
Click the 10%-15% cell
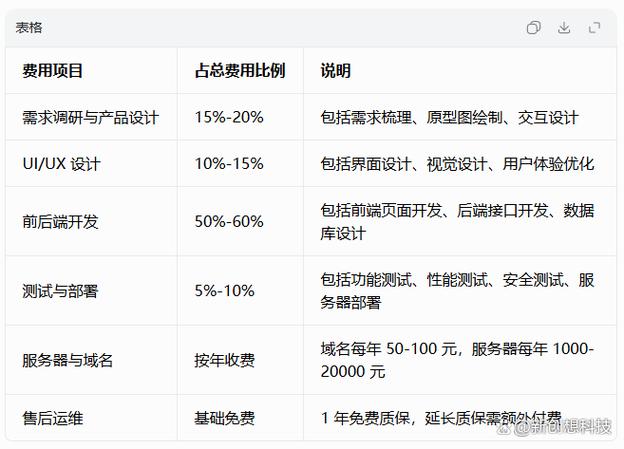point(240,163)
